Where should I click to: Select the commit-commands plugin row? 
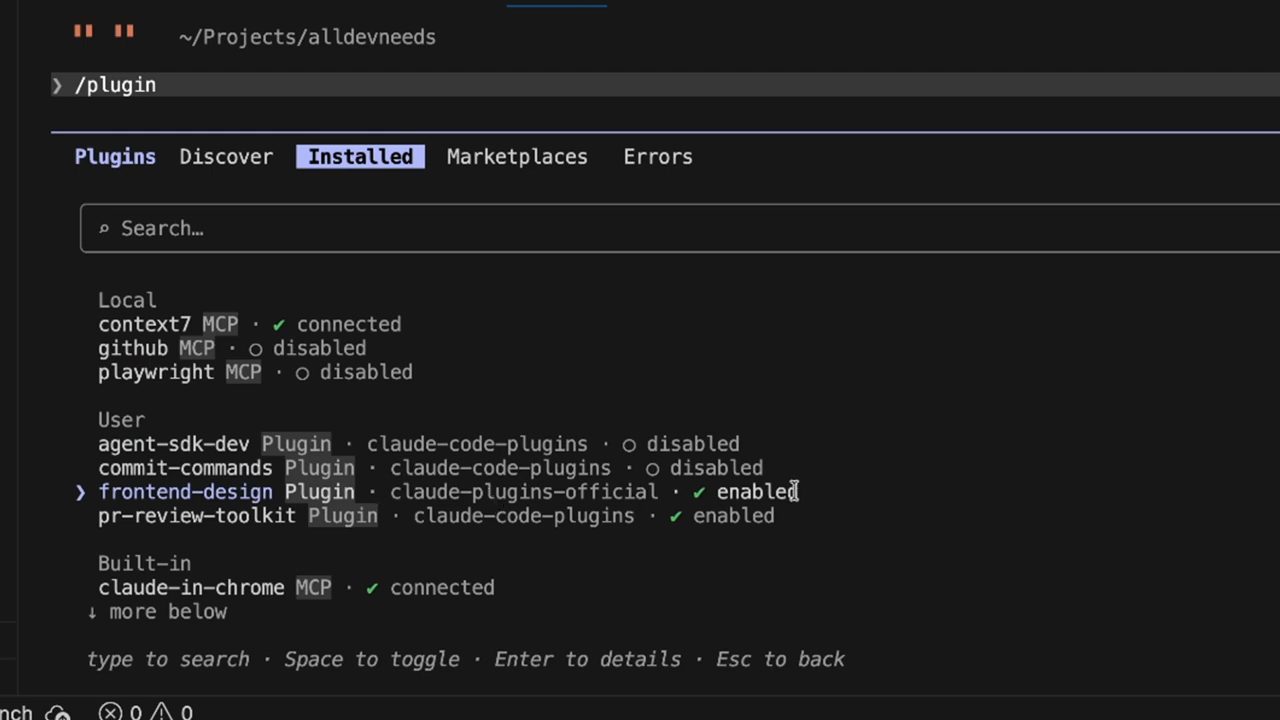pyautogui.click(x=430, y=468)
